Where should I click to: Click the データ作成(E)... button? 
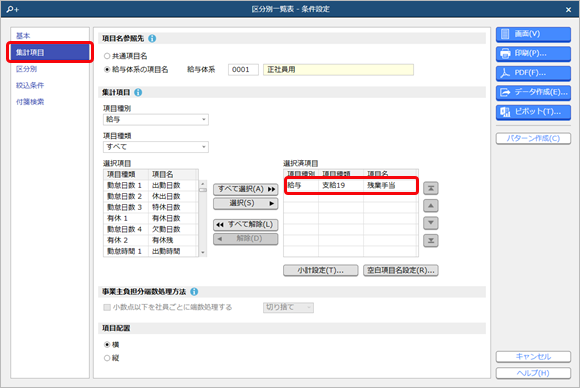tap(533, 92)
